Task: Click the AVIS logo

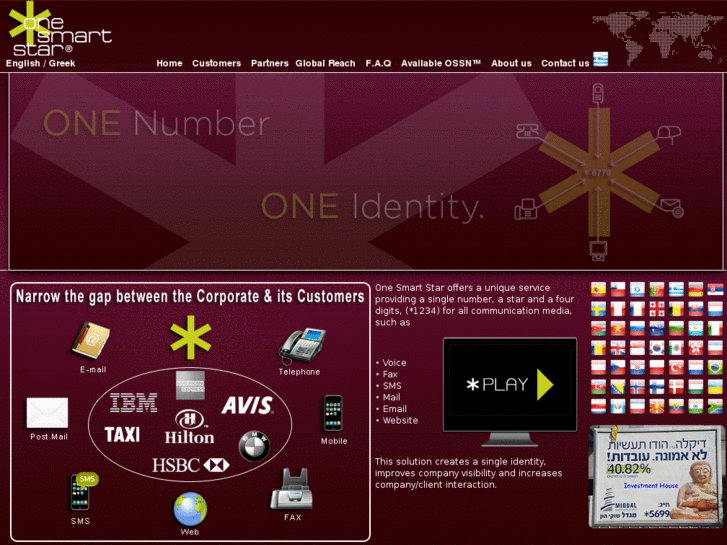Action: tap(247, 405)
